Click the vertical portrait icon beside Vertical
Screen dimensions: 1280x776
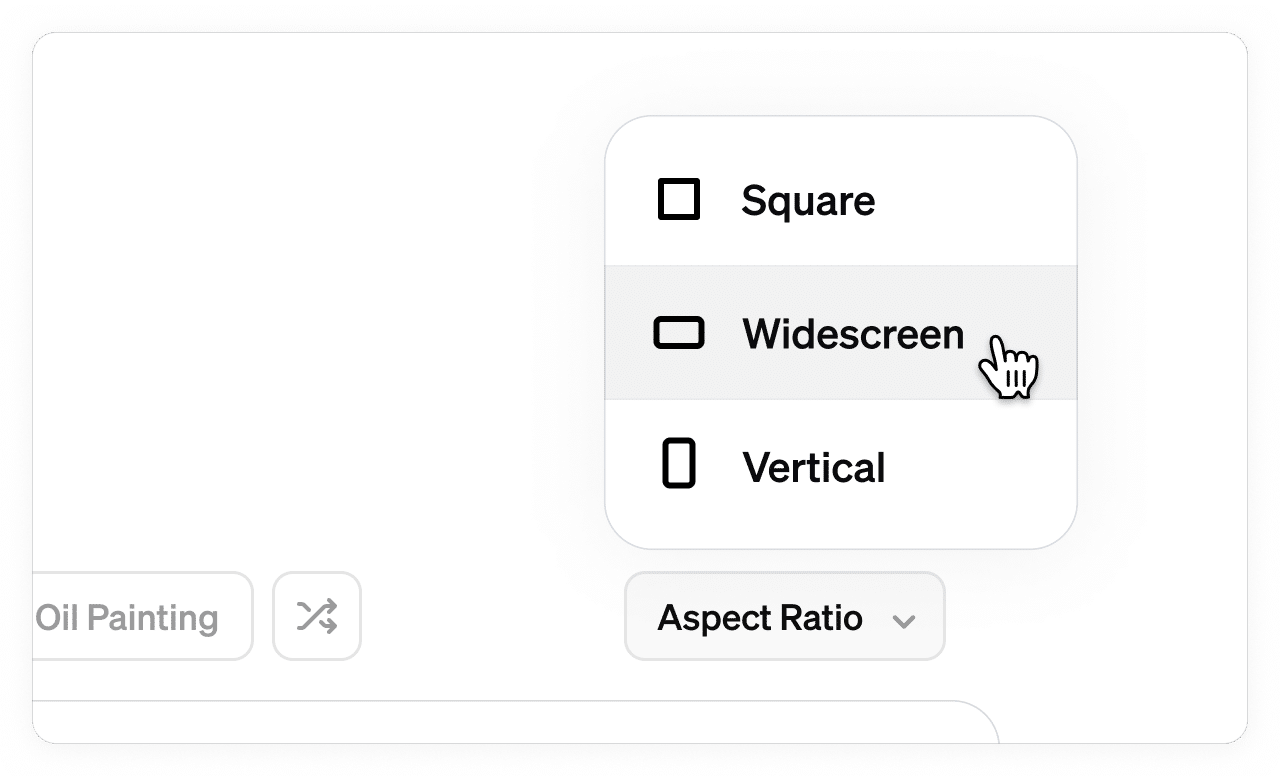678,464
